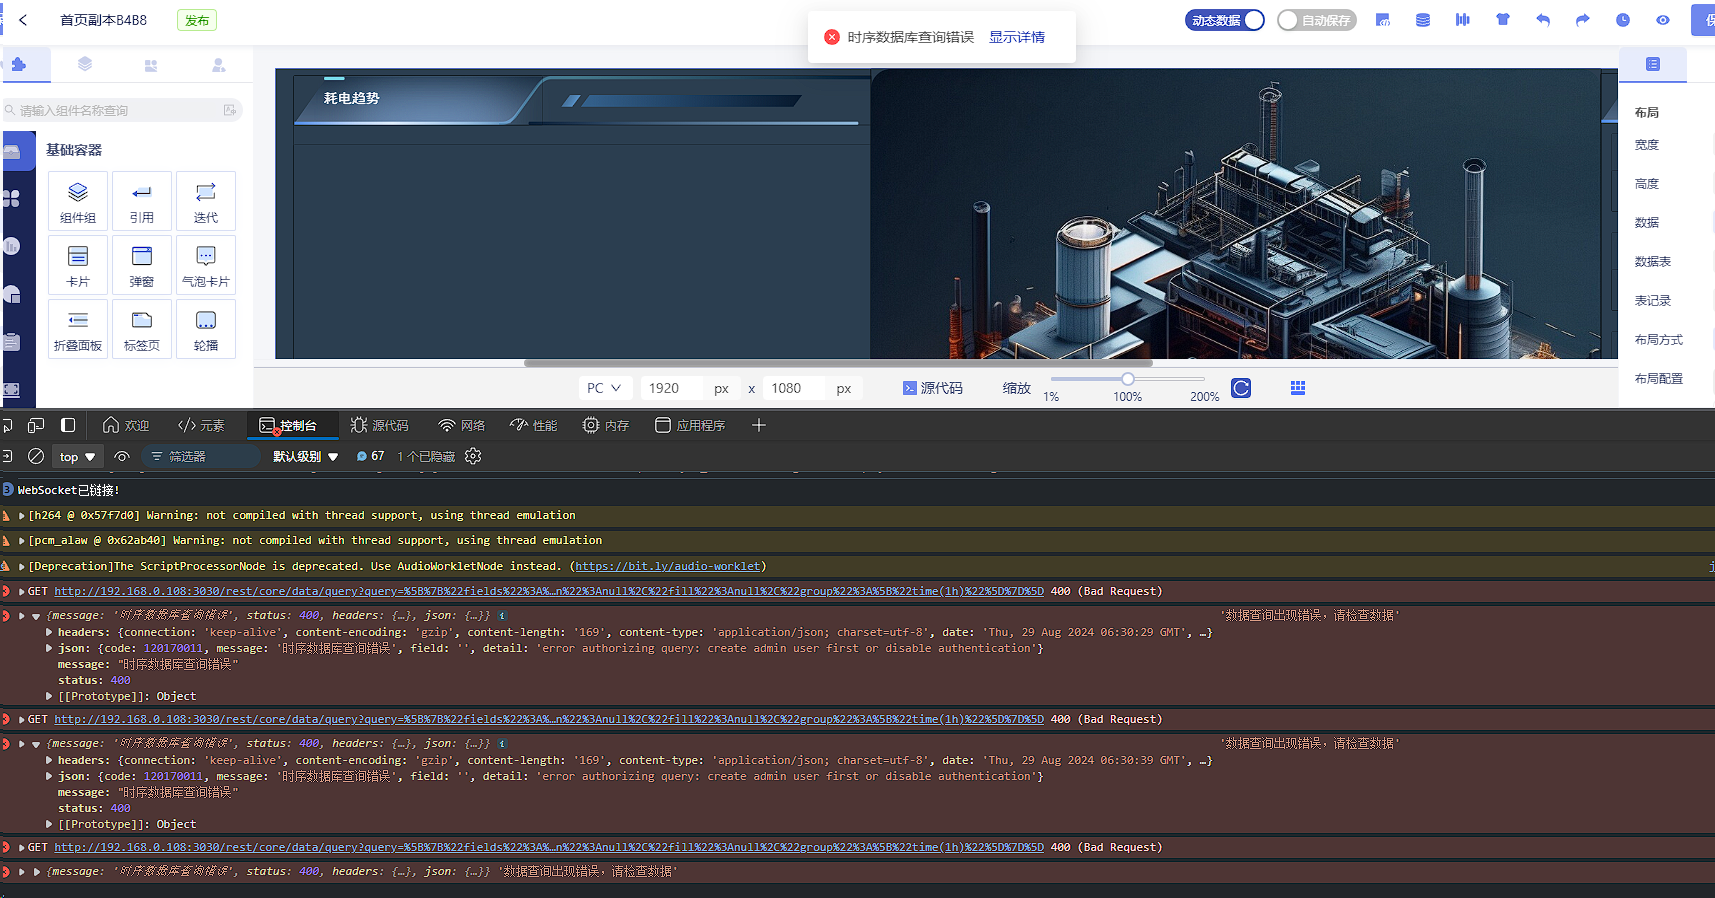Screen dimensions: 1715x898
Task: Expand headers of the 06:30:29 error
Action: [49, 632]
